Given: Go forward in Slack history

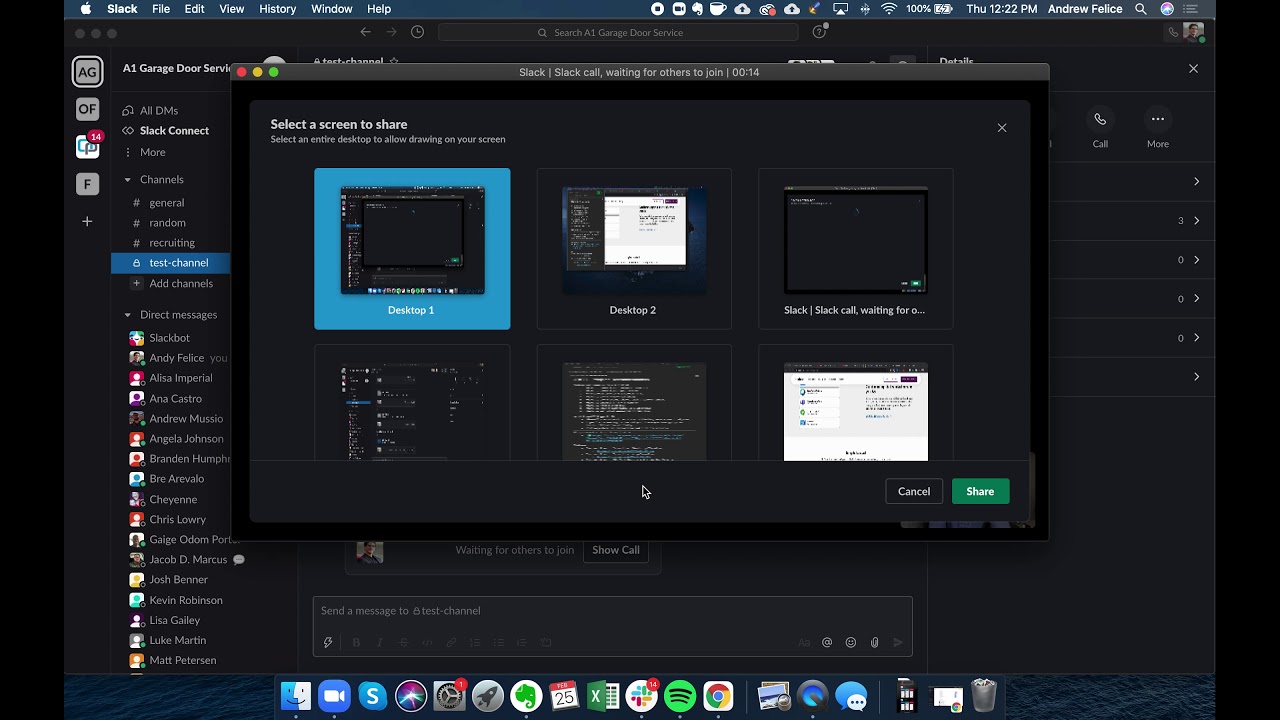Looking at the screenshot, I should click(391, 32).
